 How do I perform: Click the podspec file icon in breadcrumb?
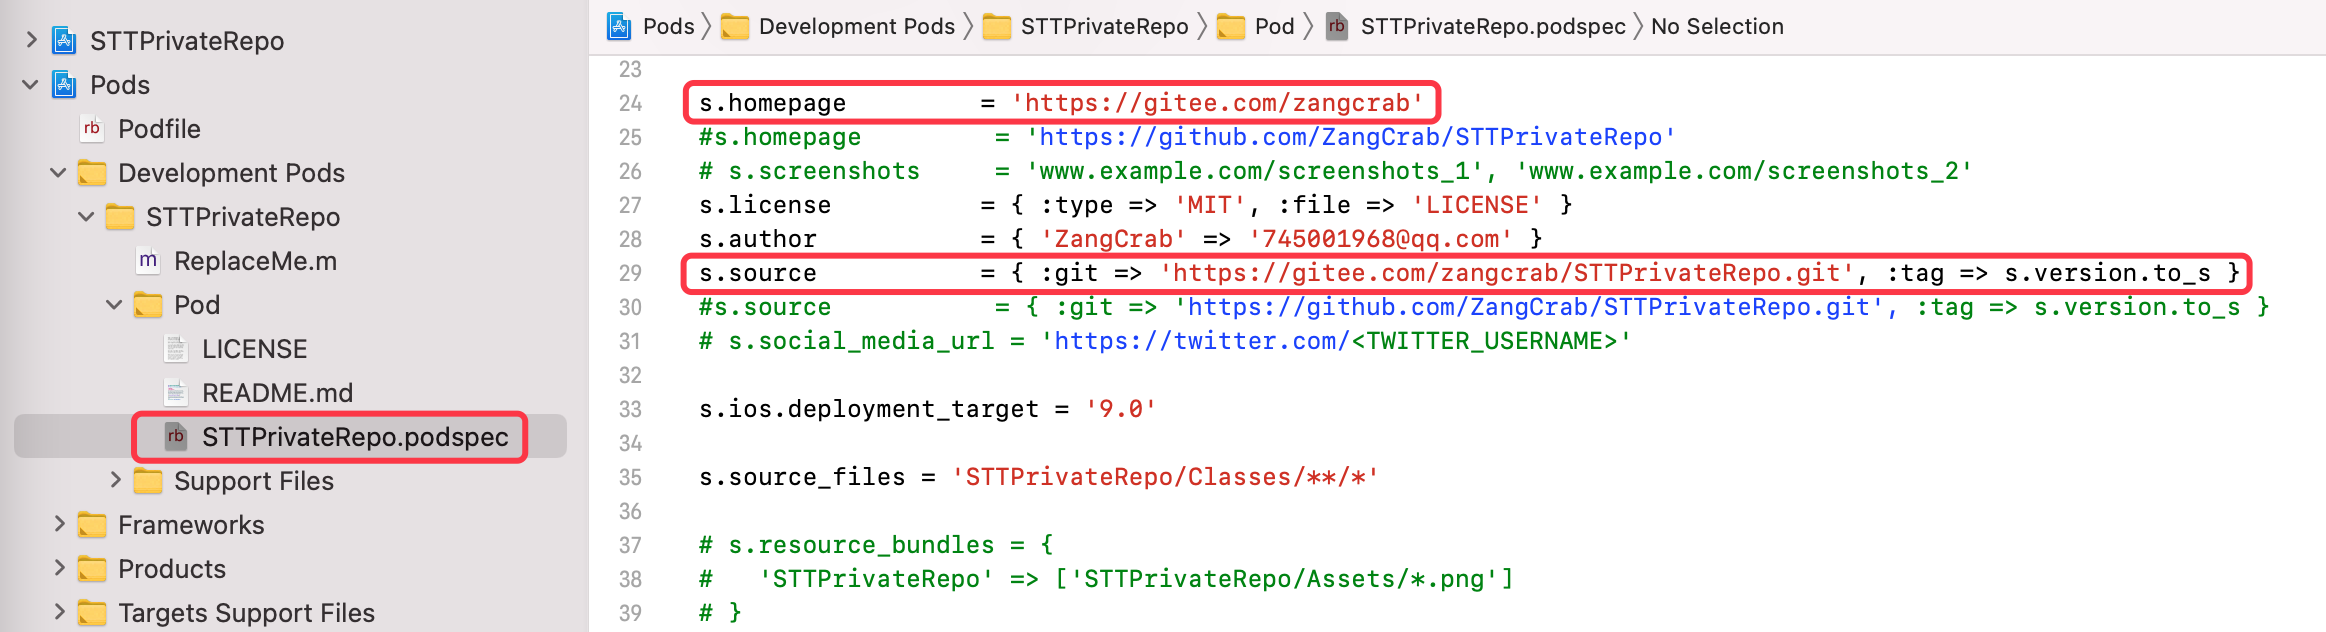[1337, 27]
